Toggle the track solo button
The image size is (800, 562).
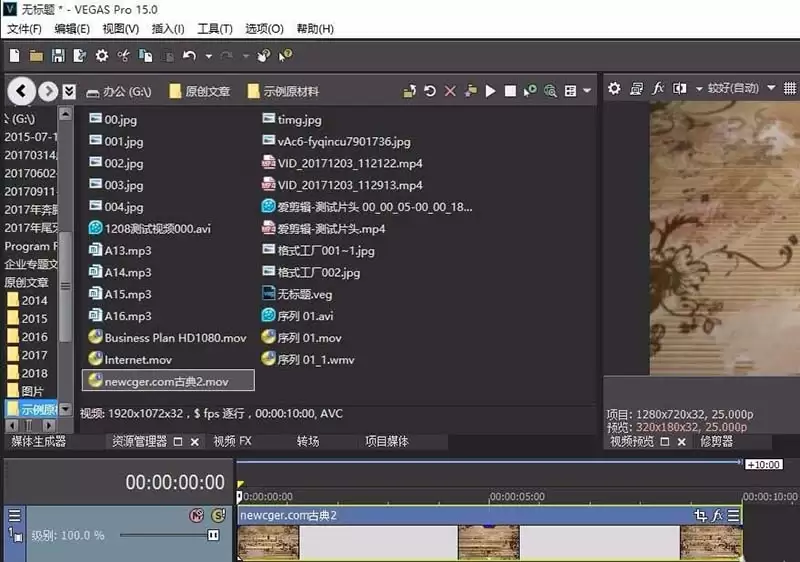(x=218, y=516)
